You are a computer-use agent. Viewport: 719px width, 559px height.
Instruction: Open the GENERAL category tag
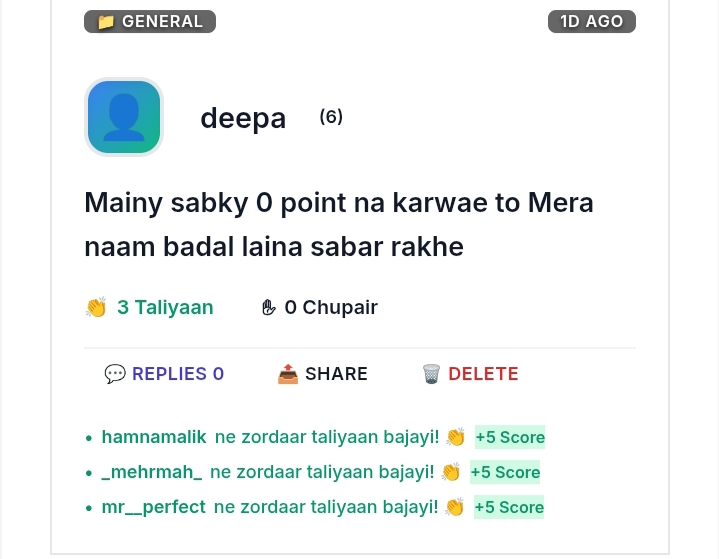[150, 22]
